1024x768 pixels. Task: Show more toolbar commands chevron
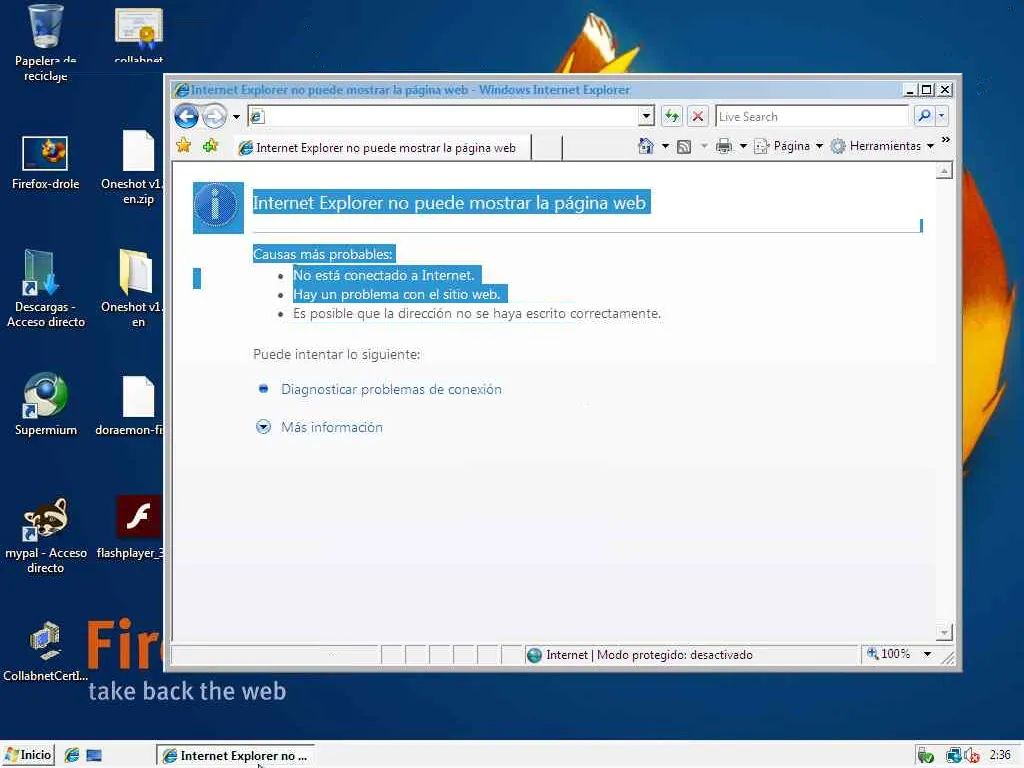pos(945,140)
